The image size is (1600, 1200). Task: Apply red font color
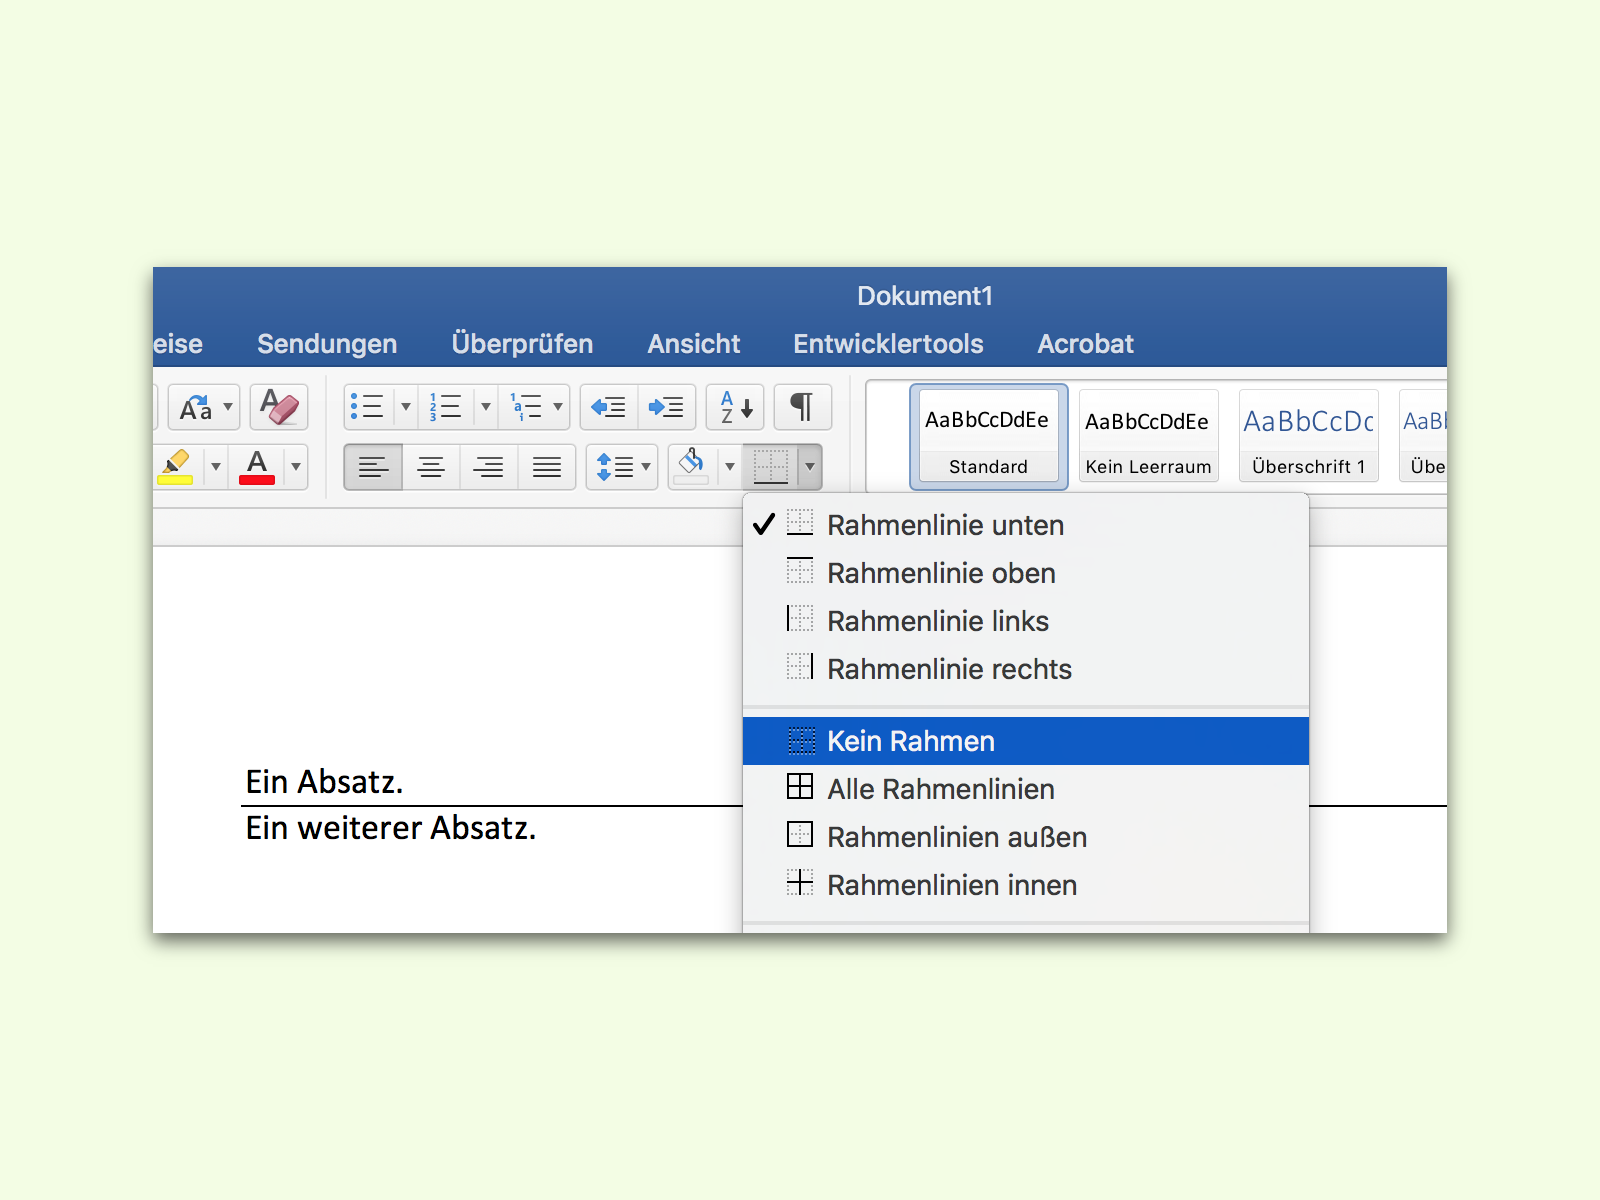(x=257, y=467)
